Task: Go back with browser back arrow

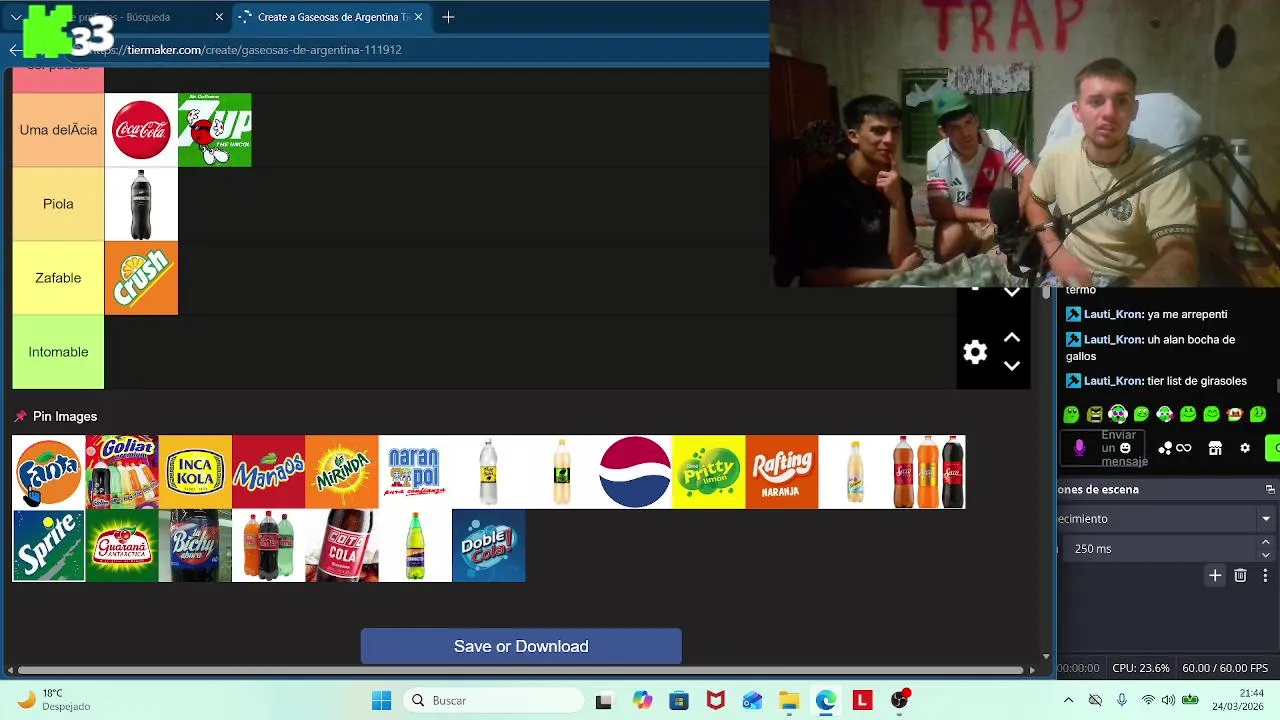Action: click(14, 50)
